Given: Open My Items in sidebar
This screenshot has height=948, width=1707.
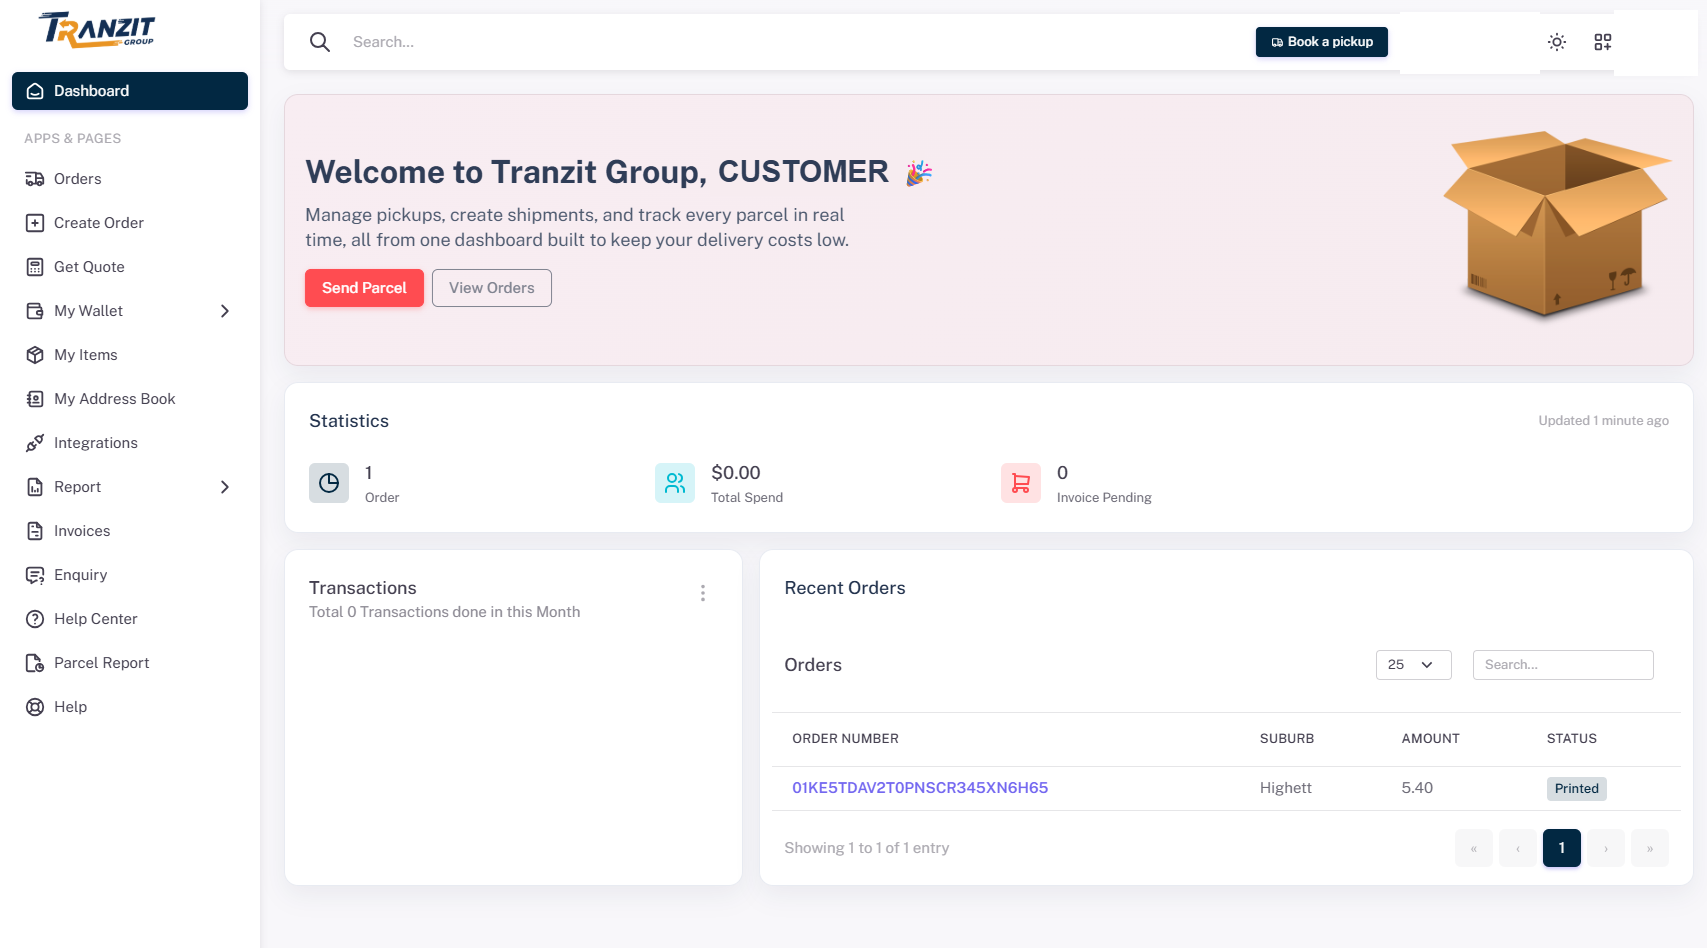Looking at the screenshot, I should pyautogui.click(x=130, y=355).
